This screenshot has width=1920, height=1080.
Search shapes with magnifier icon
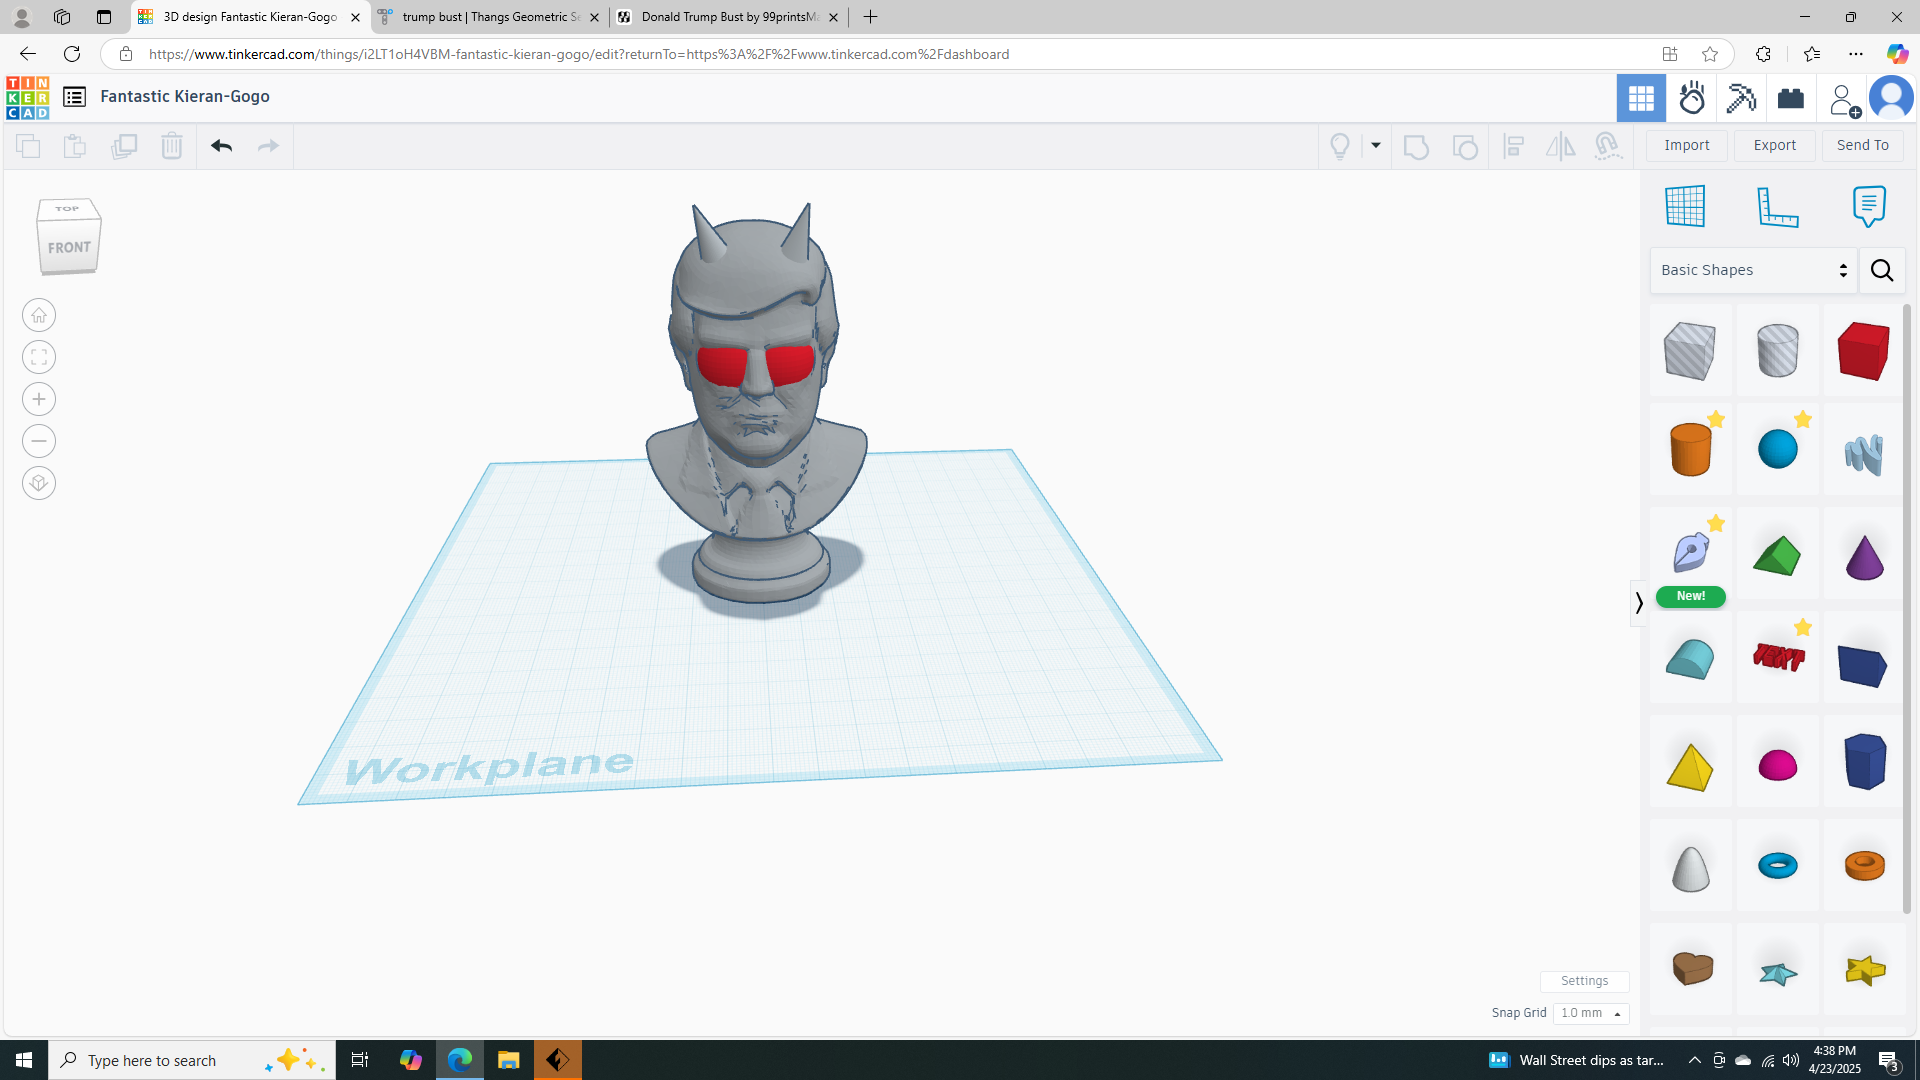1882,270
